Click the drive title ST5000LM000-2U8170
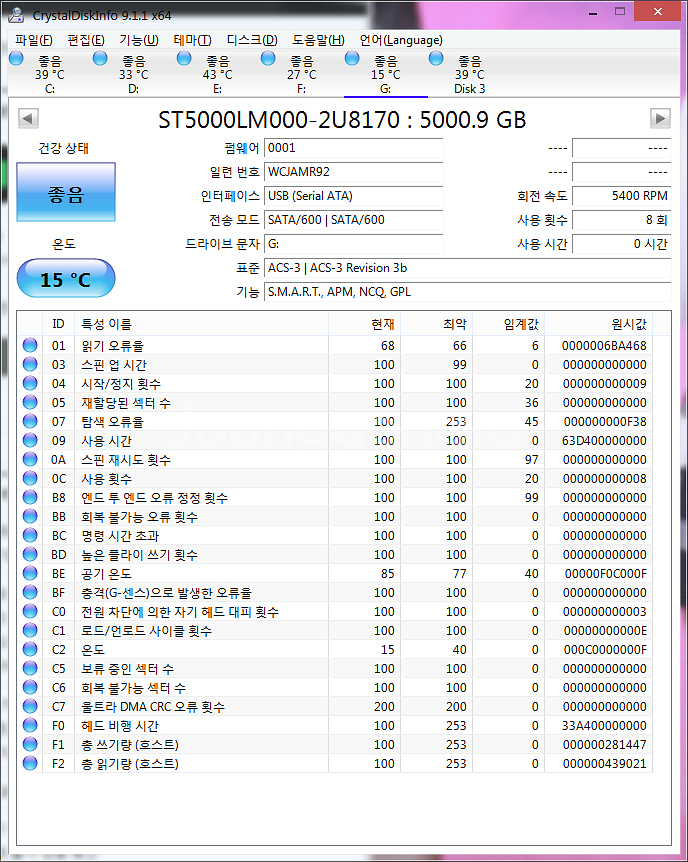The image size is (688, 862). click(279, 120)
